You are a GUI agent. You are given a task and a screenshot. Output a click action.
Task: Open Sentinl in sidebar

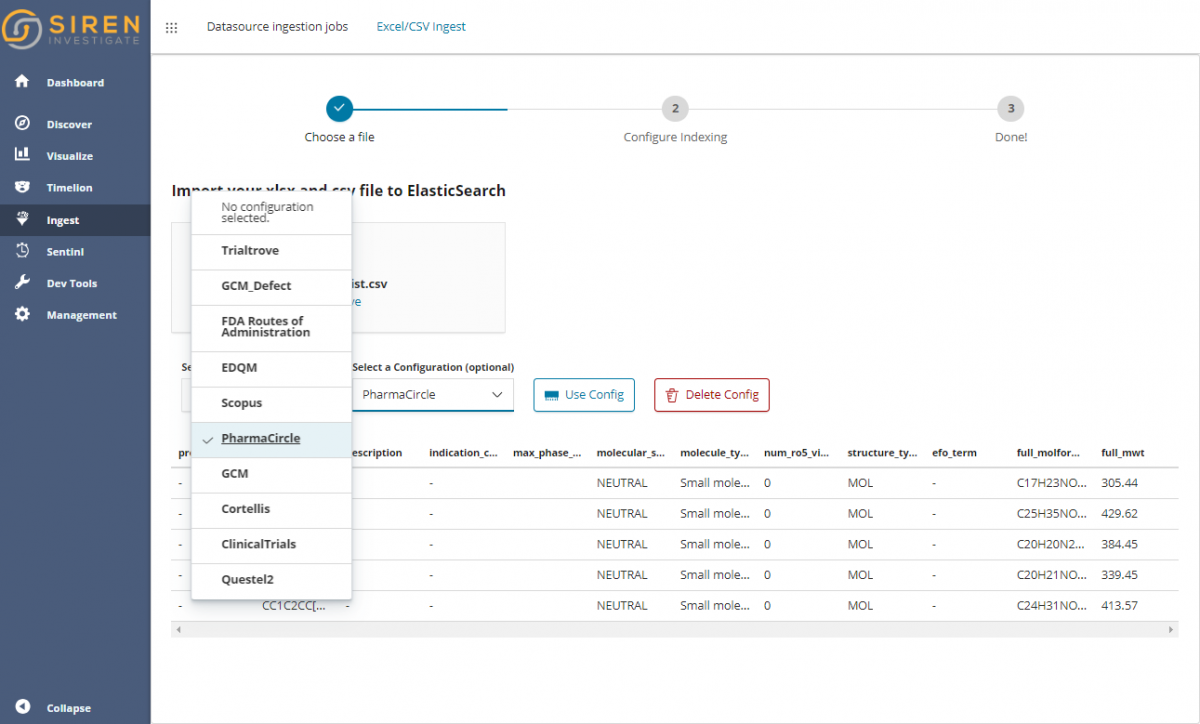pyautogui.click(x=65, y=252)
